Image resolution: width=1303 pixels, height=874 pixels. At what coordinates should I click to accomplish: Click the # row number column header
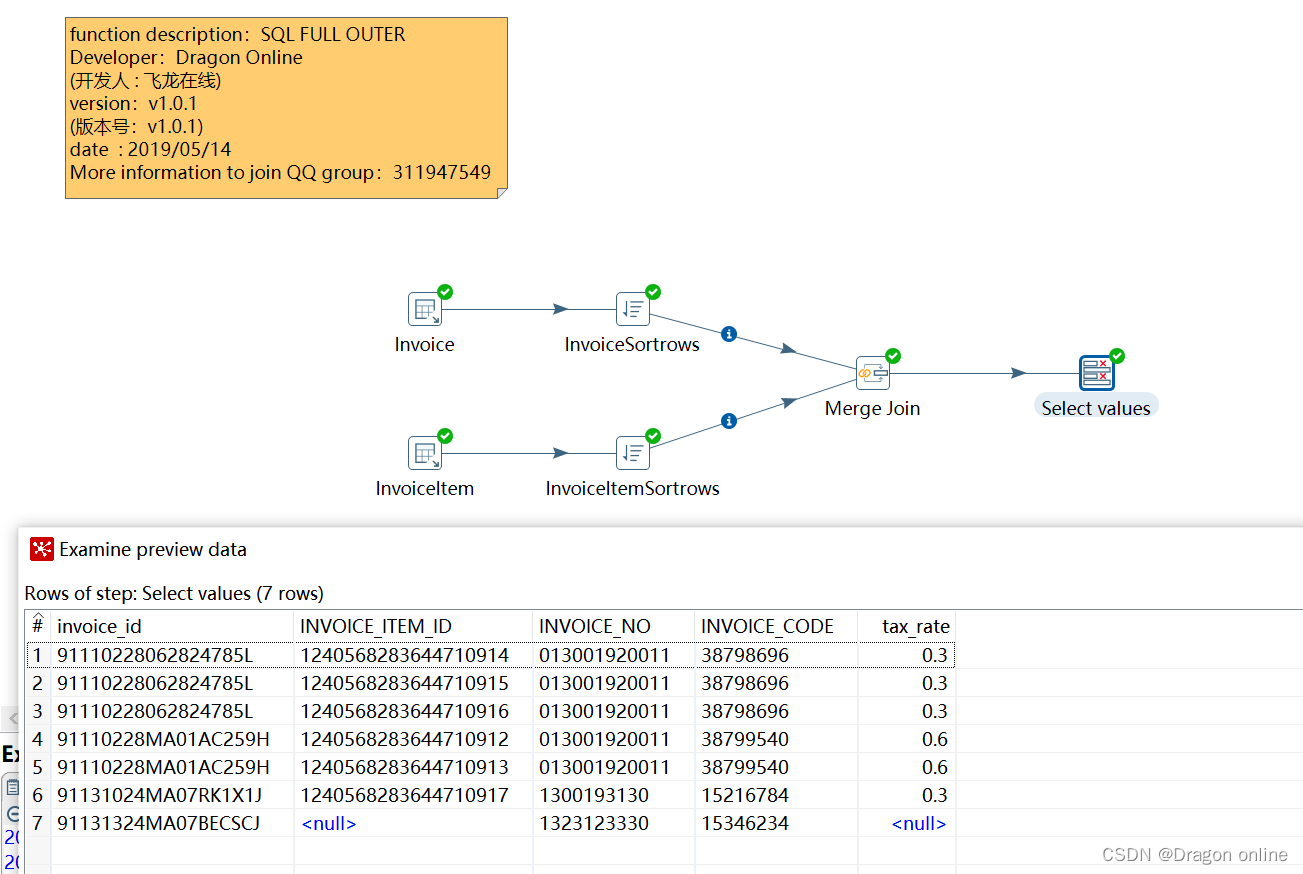click(38, 626)
